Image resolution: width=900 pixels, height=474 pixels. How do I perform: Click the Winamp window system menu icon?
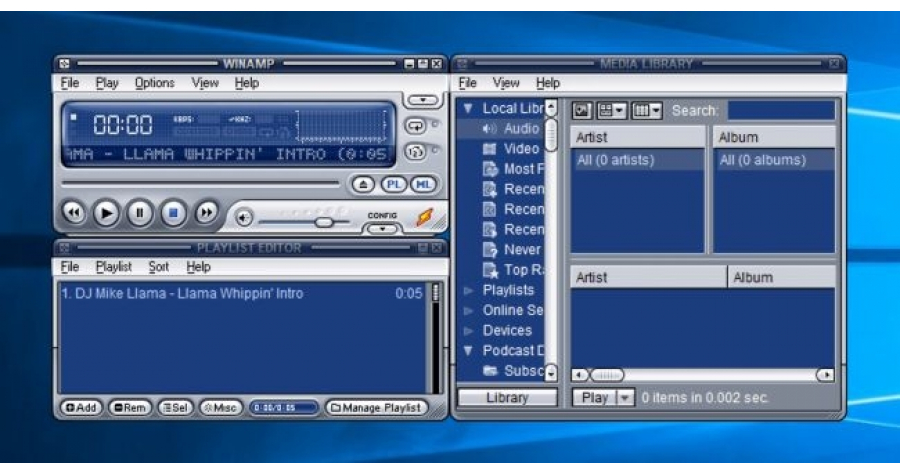pos(65,64)
